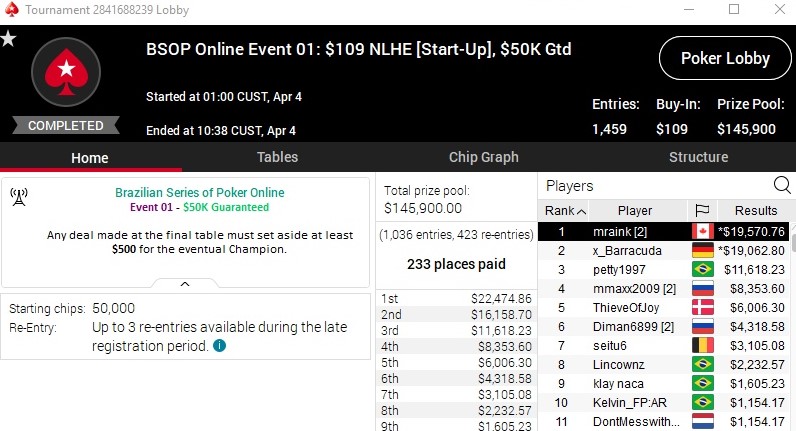The image size is (796, 431).
Task: Select the Structure tab
Action: point(698,157)
